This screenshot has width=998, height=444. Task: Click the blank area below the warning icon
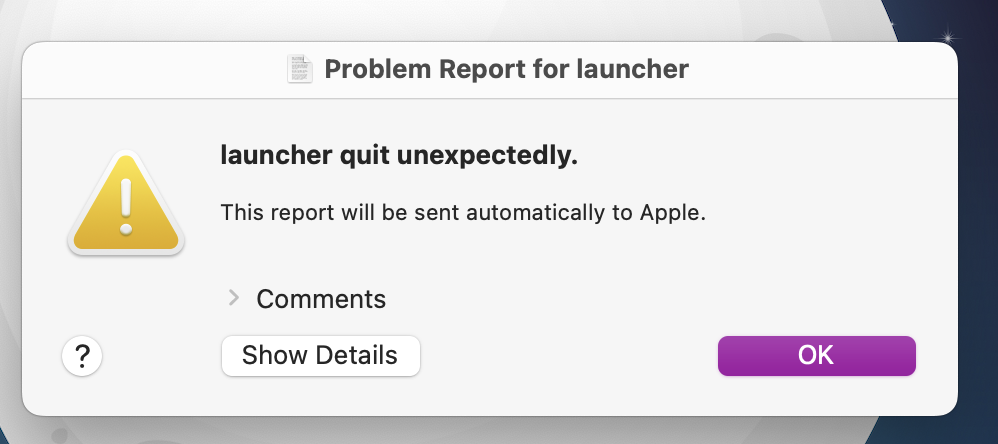125,300
